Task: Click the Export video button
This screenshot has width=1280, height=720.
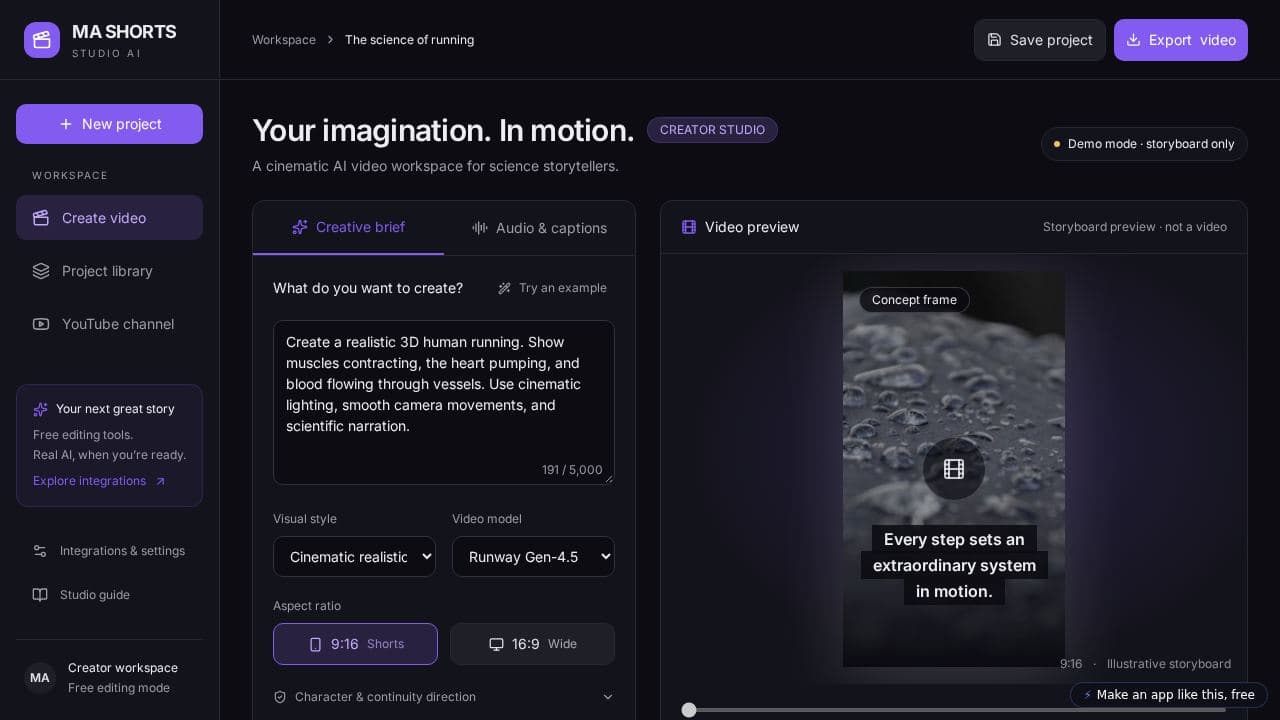Action: [x=1181, y=40]
